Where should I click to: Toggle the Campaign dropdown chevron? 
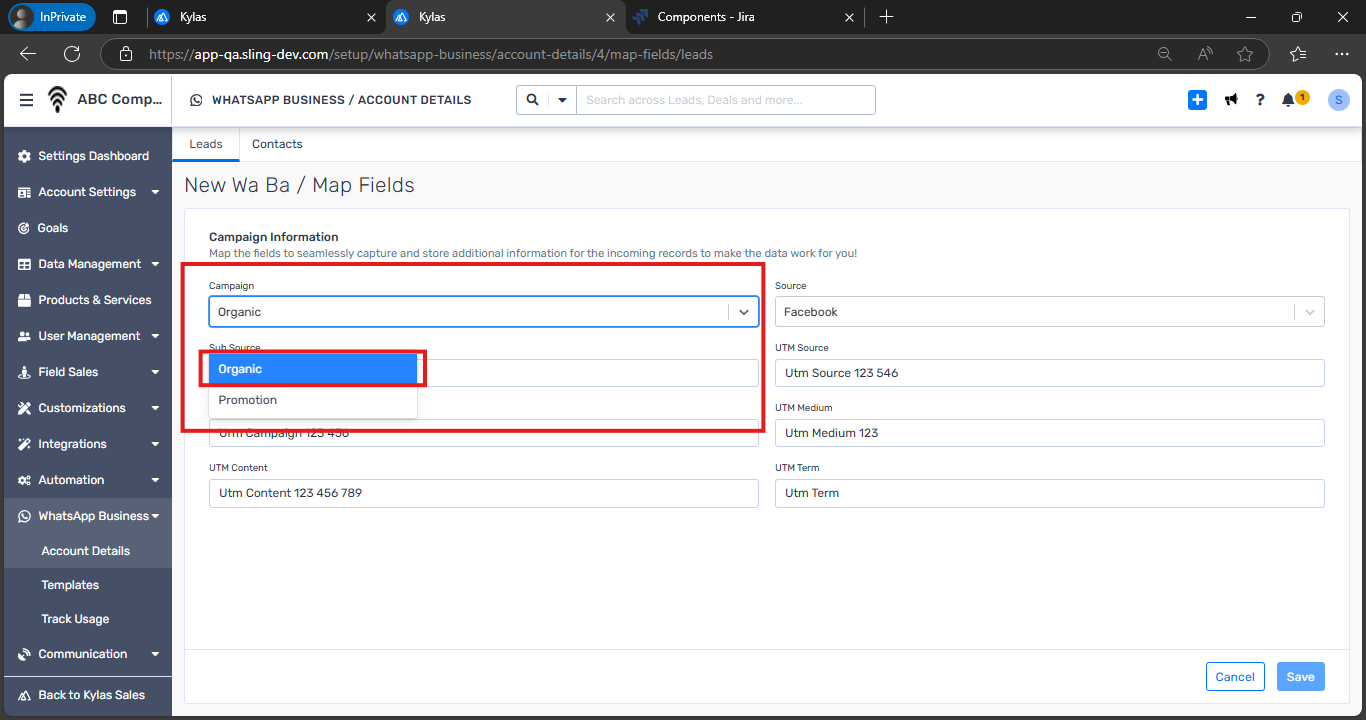(744, 312)
